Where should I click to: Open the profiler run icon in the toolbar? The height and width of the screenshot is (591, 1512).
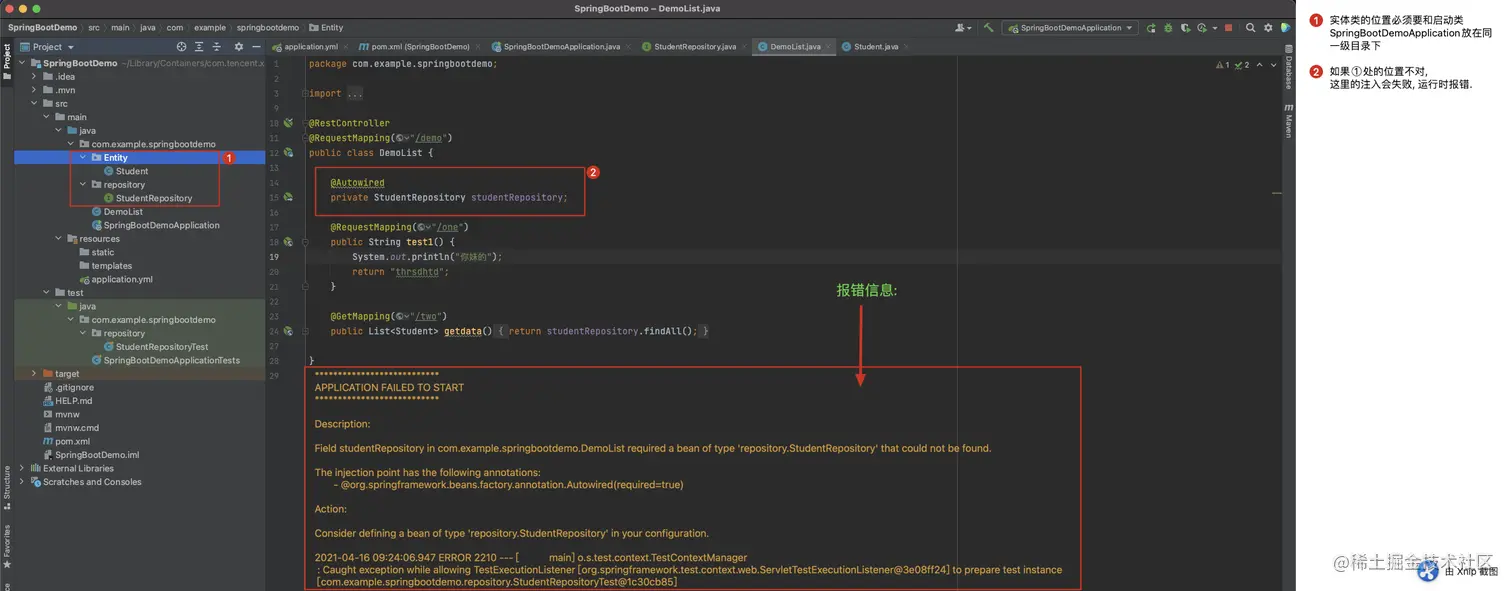[x=1202, y=28]
